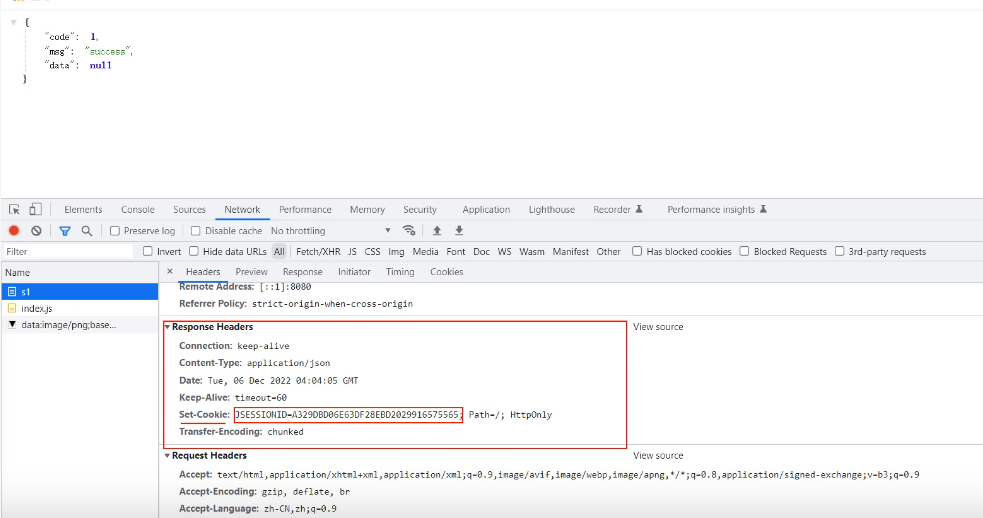
Task: Switch to the Preview tab
Action: coord(251,272)
